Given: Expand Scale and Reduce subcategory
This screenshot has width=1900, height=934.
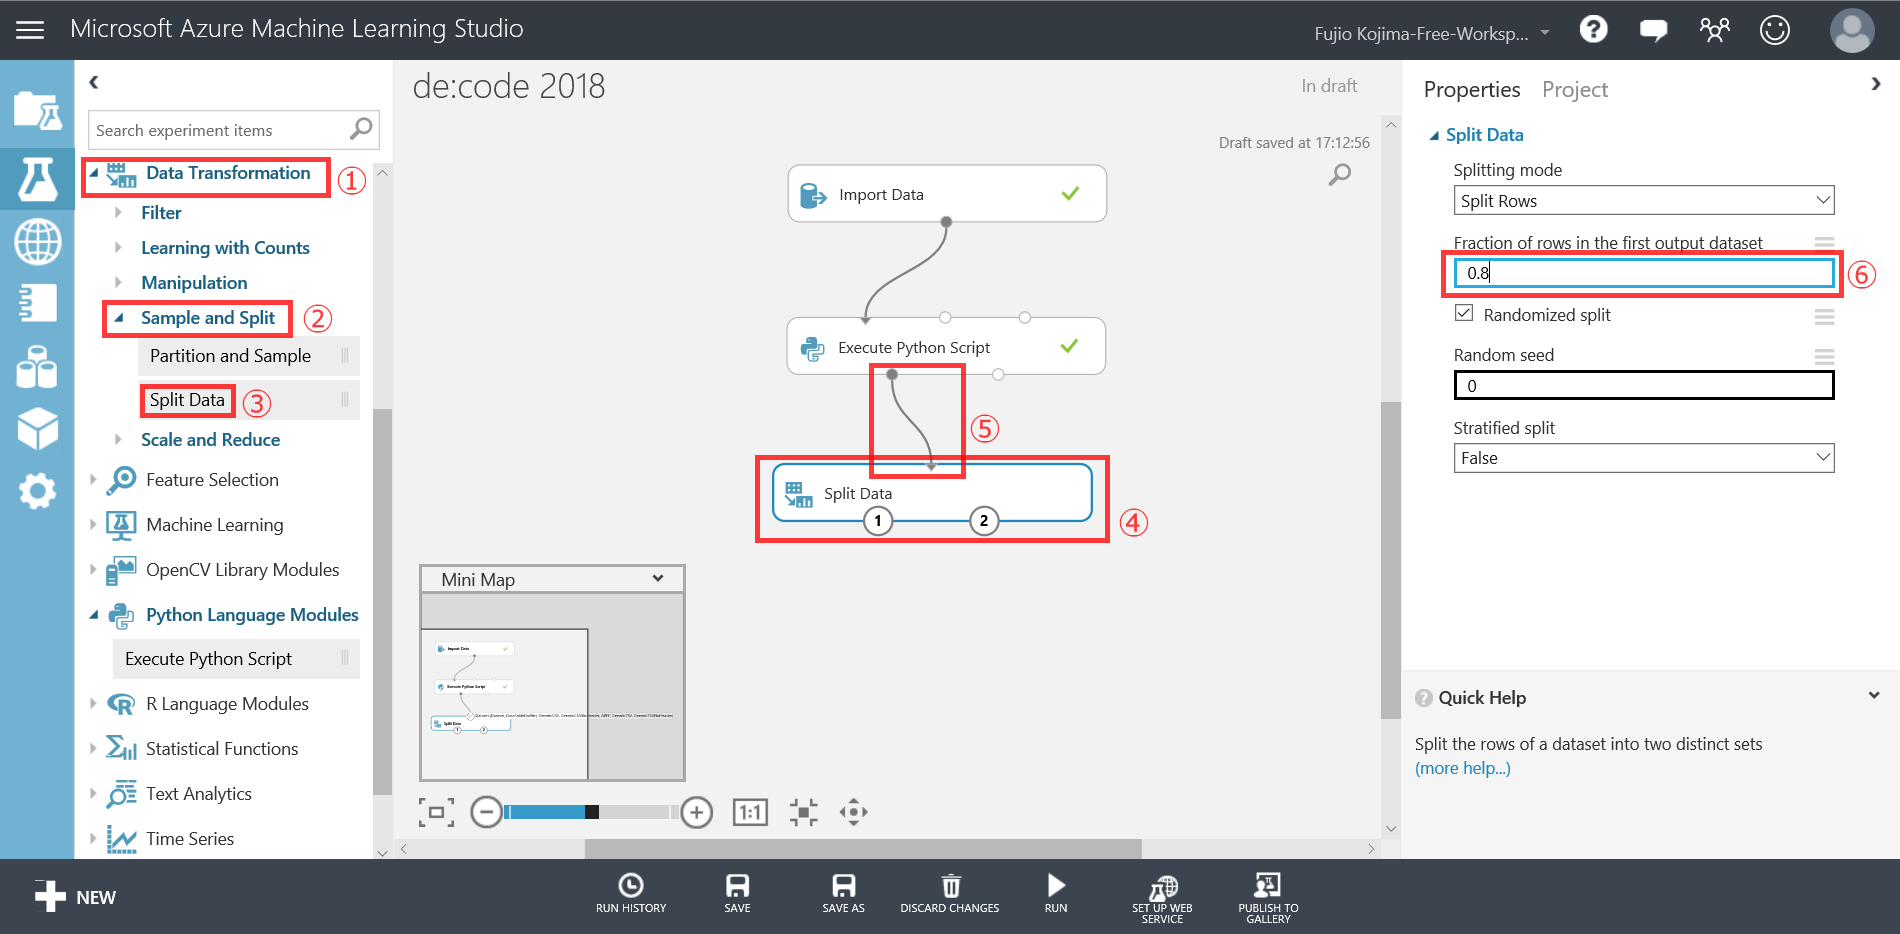Looking at the screenshot, I should pyautogui.click(x=118, y=439).
